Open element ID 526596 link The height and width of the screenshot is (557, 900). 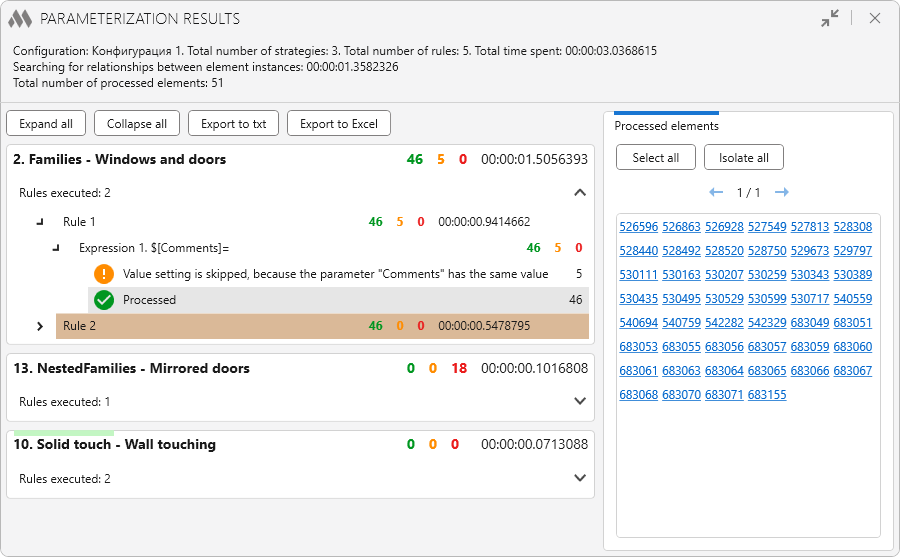638,227
